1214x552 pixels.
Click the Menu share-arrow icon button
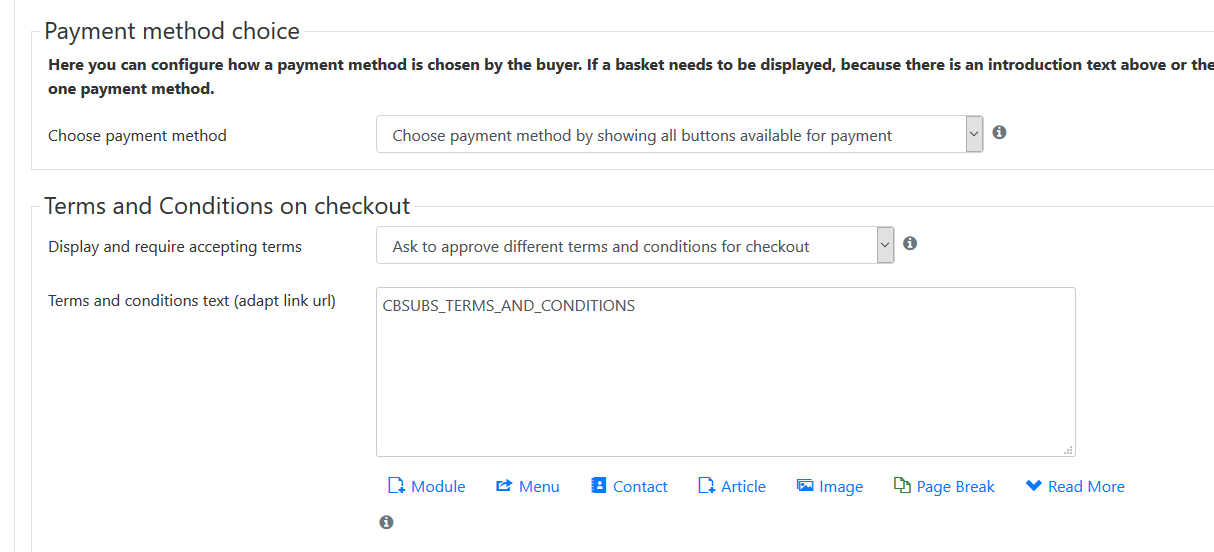[504, 486]
